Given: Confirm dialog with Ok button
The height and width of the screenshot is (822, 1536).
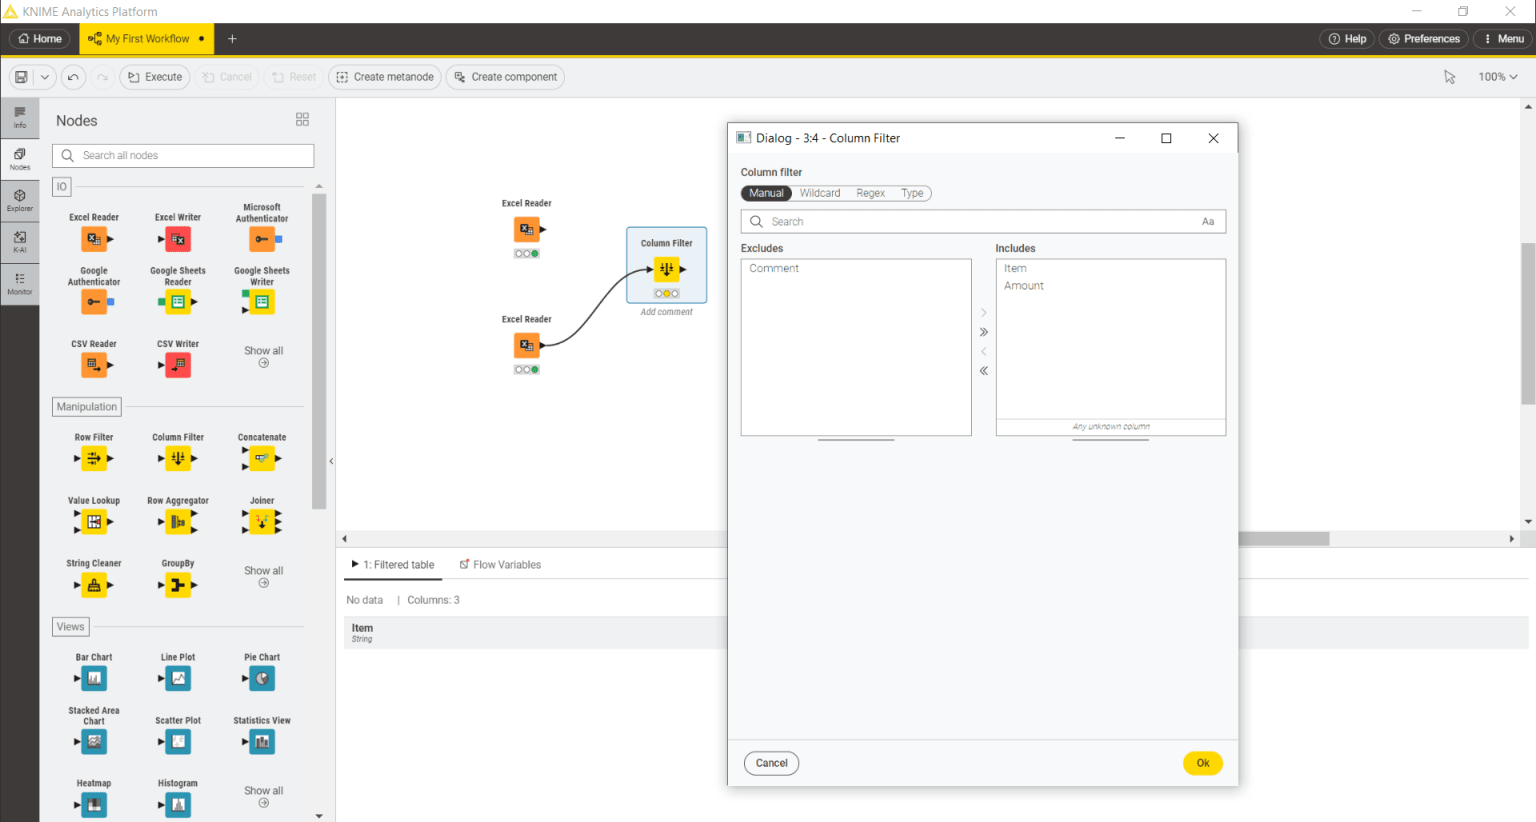Looking at the screenshot, I should [1203, 763].
